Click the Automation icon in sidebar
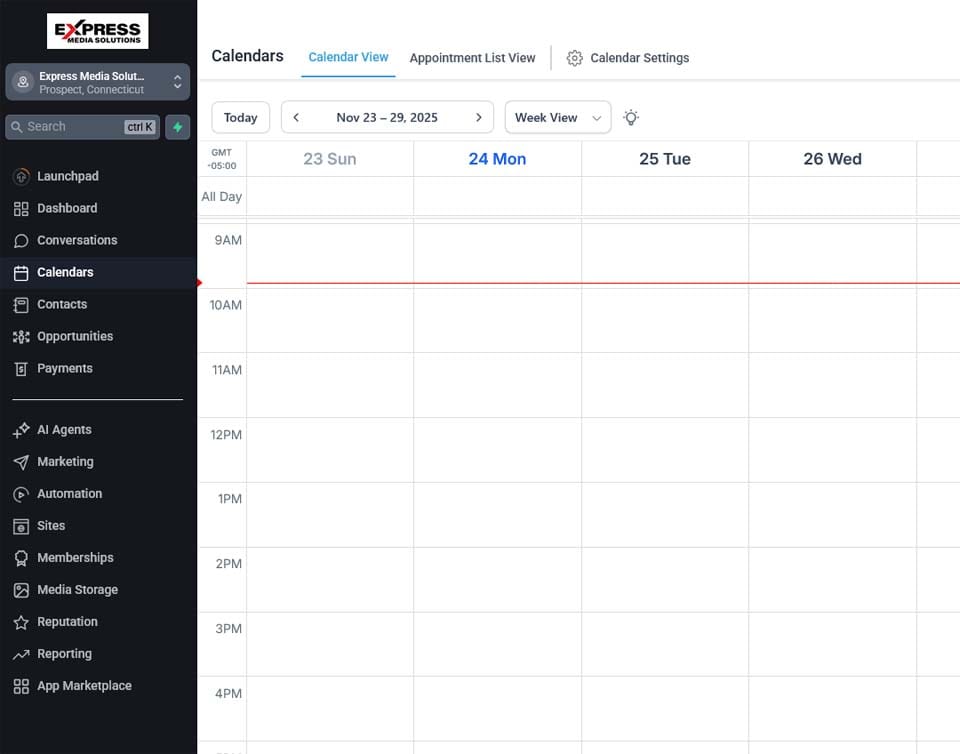 pos(21,494)
